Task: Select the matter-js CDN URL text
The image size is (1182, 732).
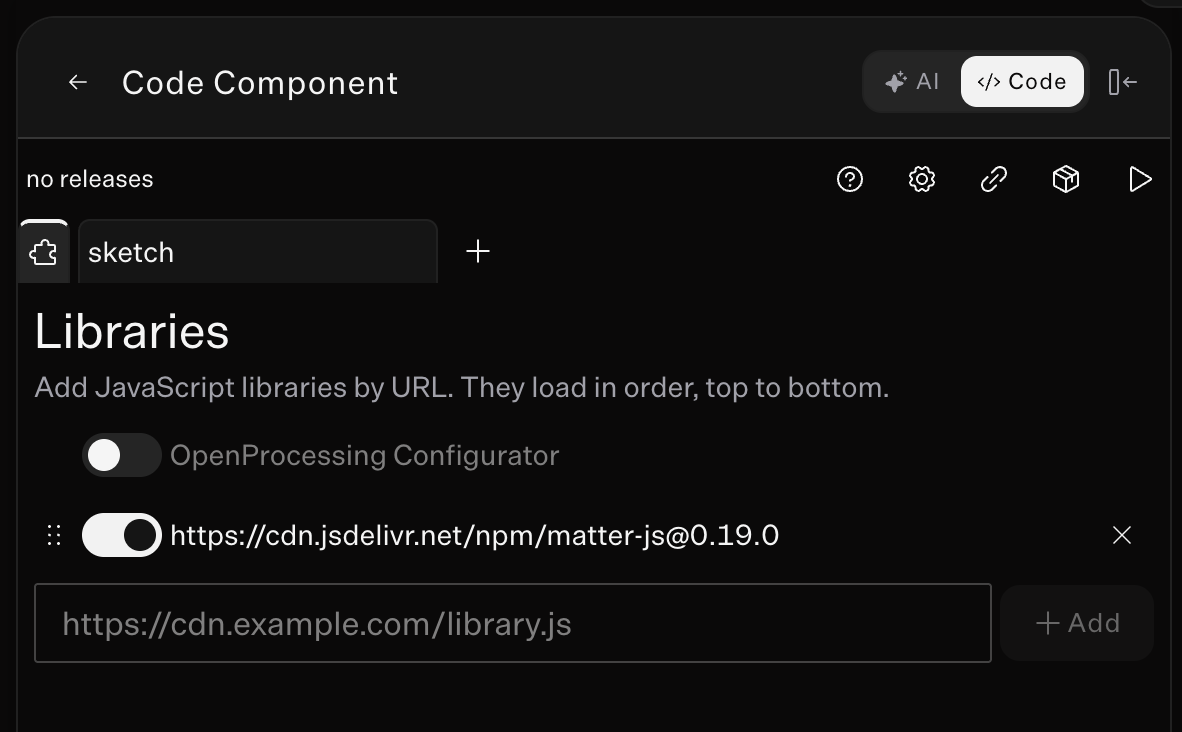Action: click(x=475, y=535)
